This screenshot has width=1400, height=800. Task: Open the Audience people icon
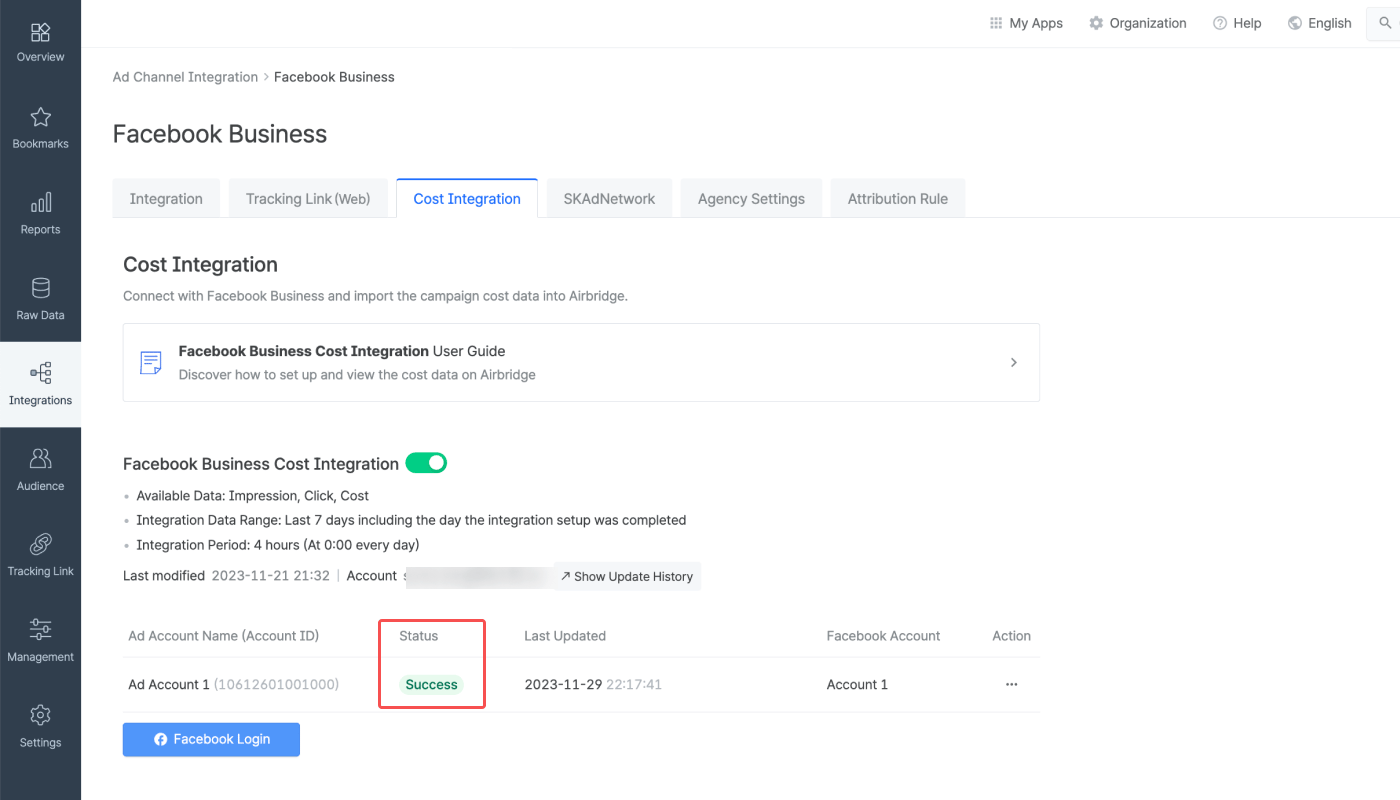[x=40, y=459]
